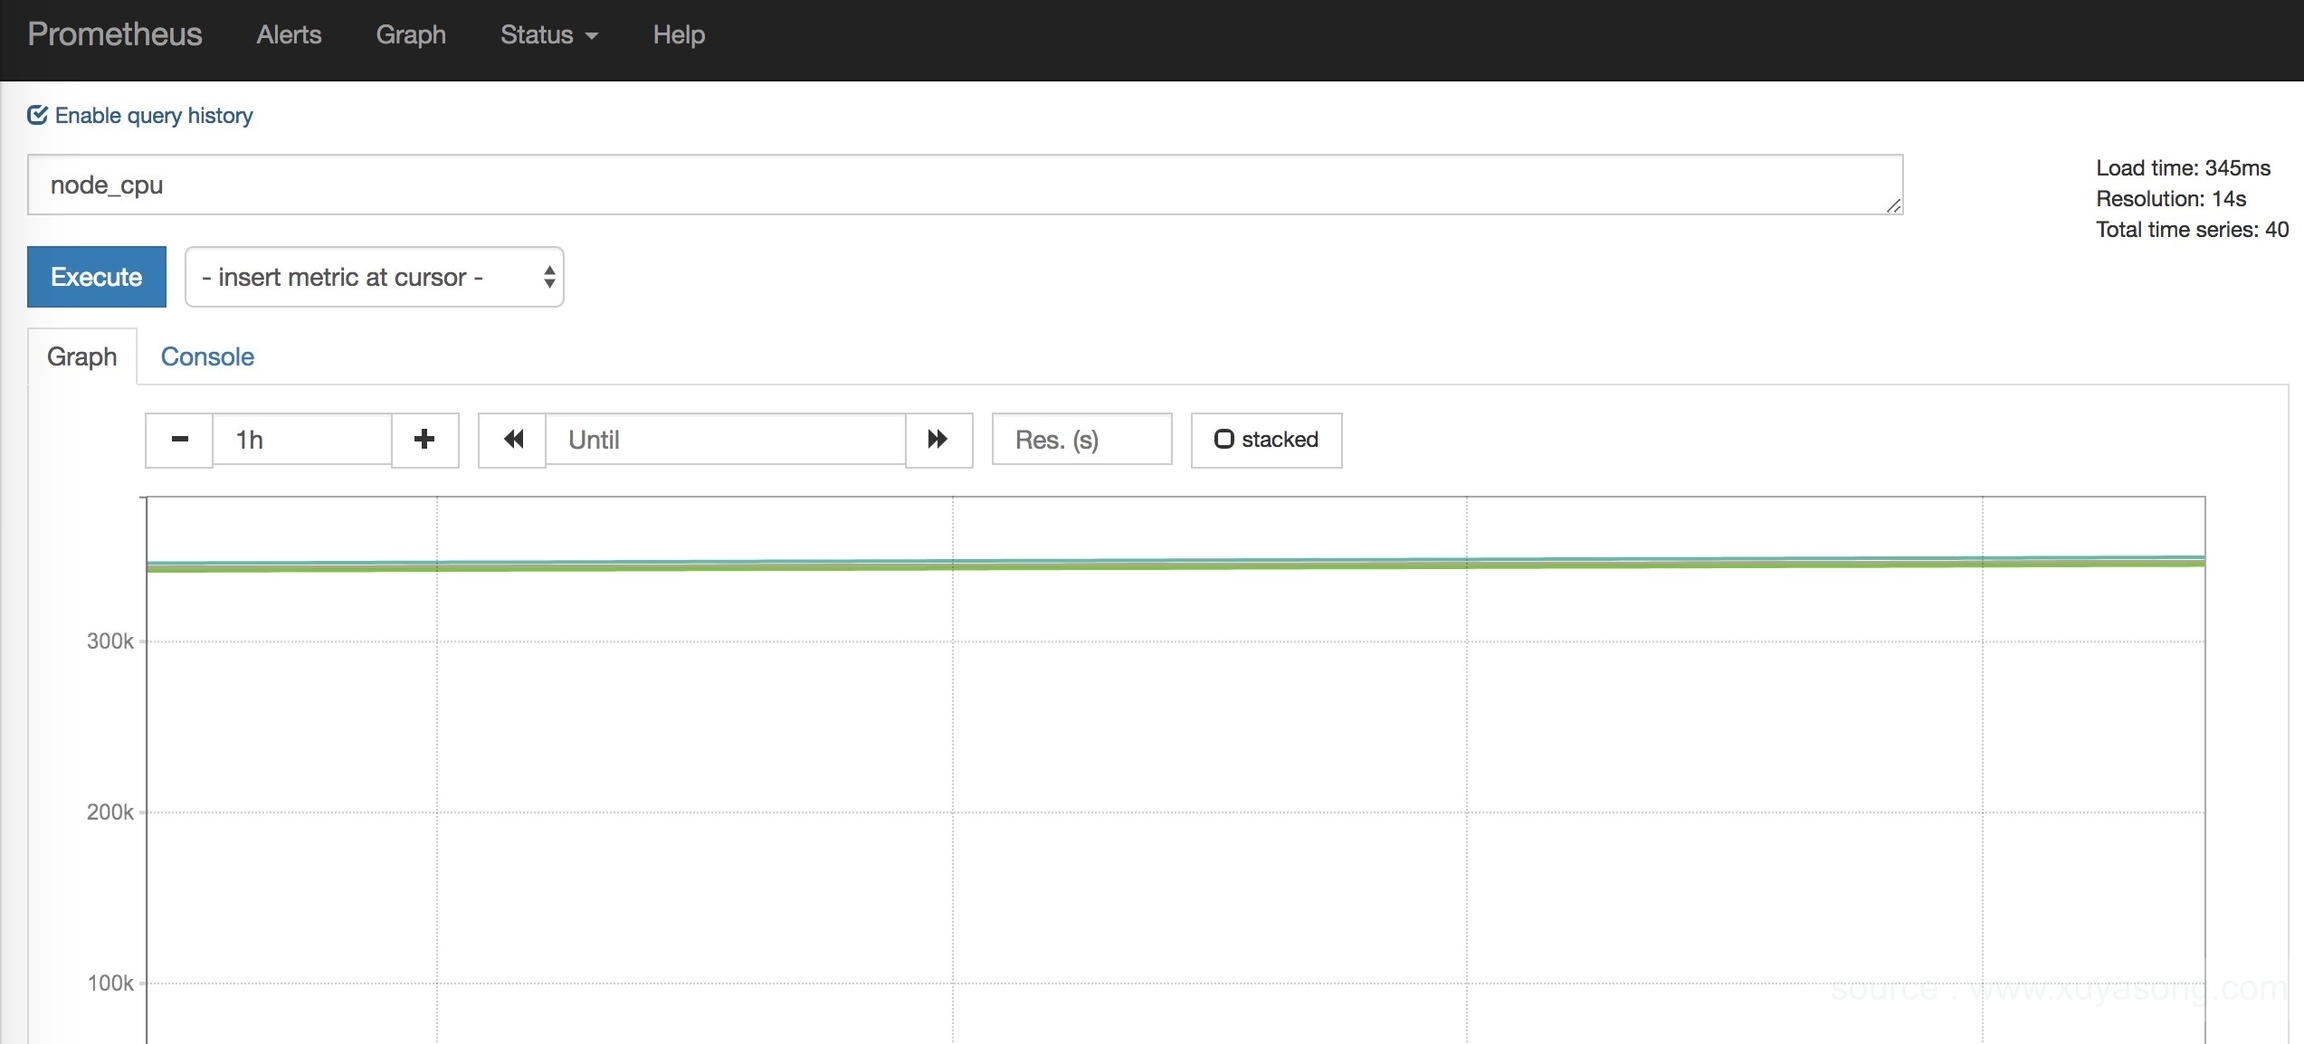Viewport: 2304px width, 1044px height.
Task: Click the rewind double-arrow icon
Action: [512, 440]
